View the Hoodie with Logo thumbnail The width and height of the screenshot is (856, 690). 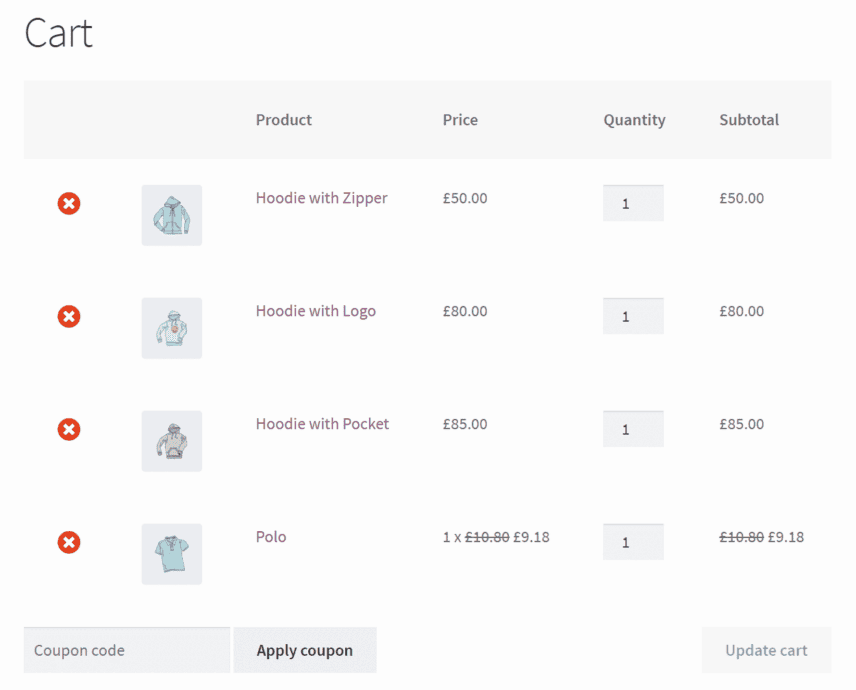click(171, 327)
